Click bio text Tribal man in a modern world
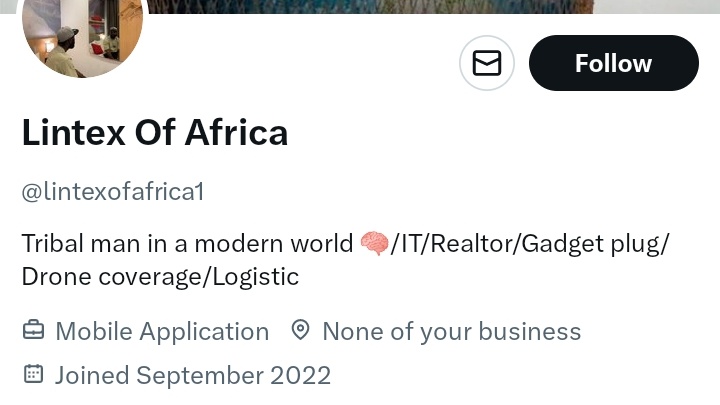The width and height of the screenshot is (720, 405). [x=187, y=243]
